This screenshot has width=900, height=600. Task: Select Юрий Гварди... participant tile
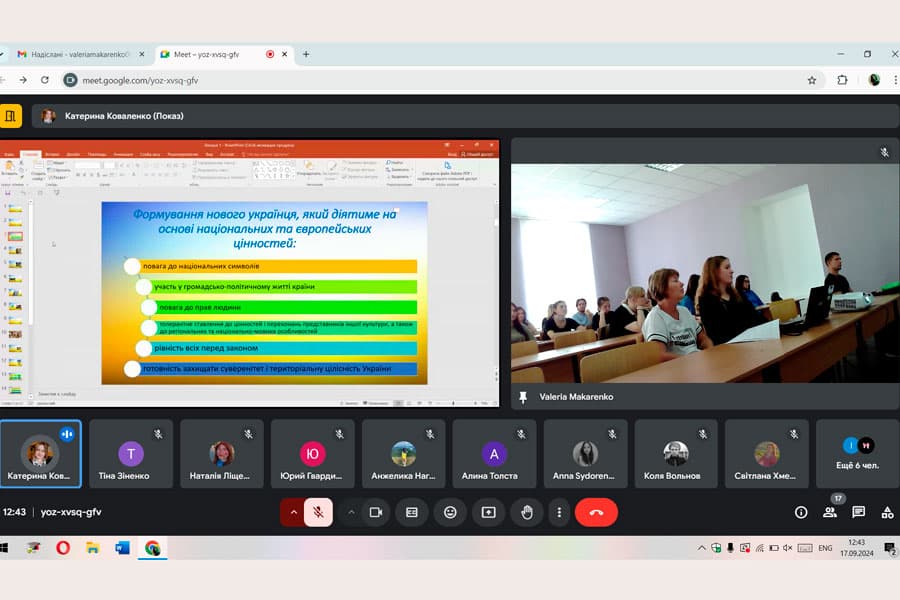point(312,454)
